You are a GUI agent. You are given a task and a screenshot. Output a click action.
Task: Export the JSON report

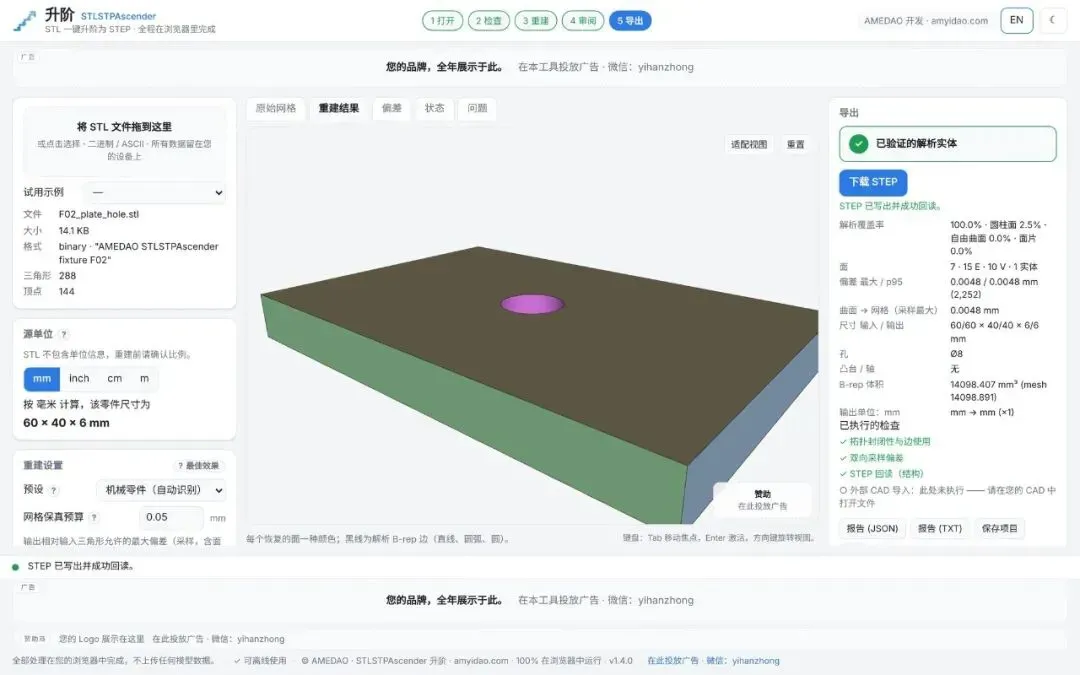tap(872, 529)
